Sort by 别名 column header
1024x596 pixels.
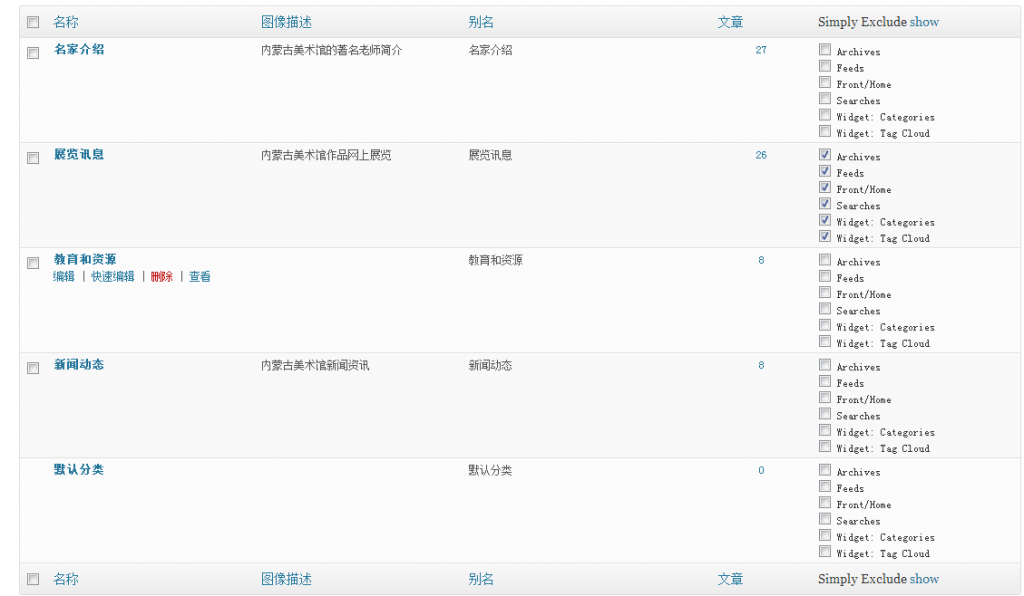tap(481, 22)
